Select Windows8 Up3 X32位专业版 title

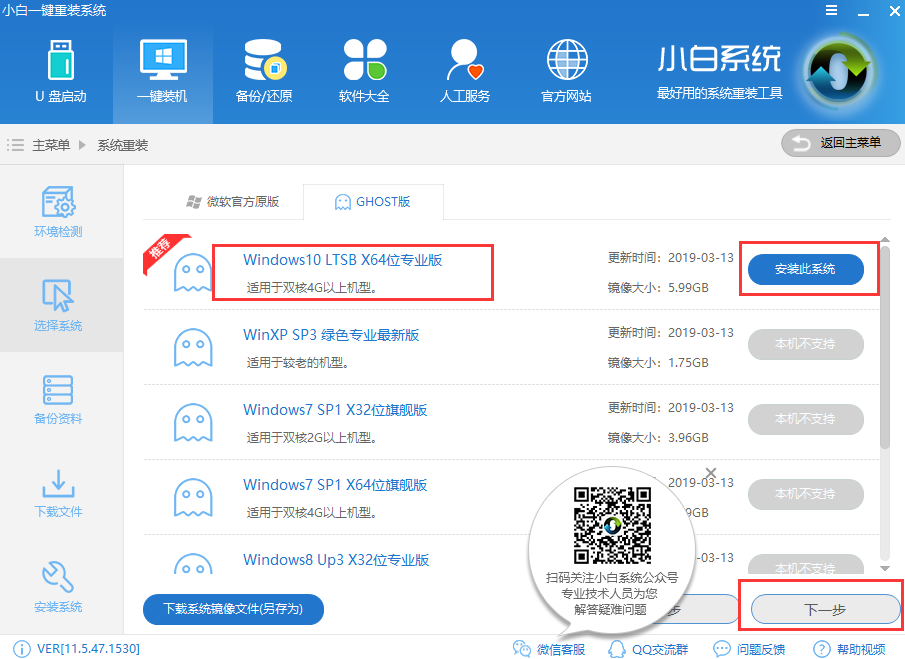point(336,560)
